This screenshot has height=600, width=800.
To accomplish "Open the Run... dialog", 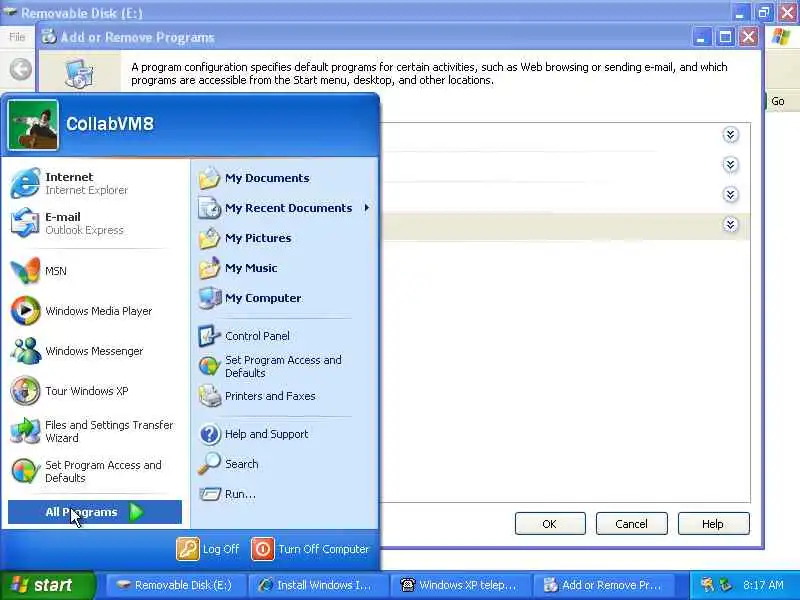I will (x=284, y=494).
